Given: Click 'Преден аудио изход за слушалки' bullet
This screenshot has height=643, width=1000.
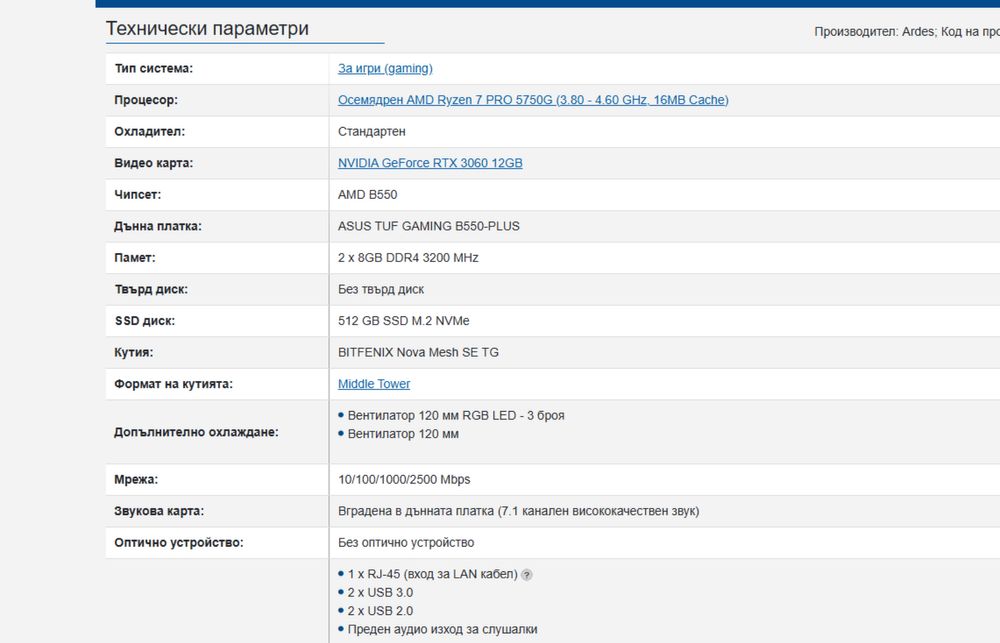Looking at the screenshot, I should 443,630.
